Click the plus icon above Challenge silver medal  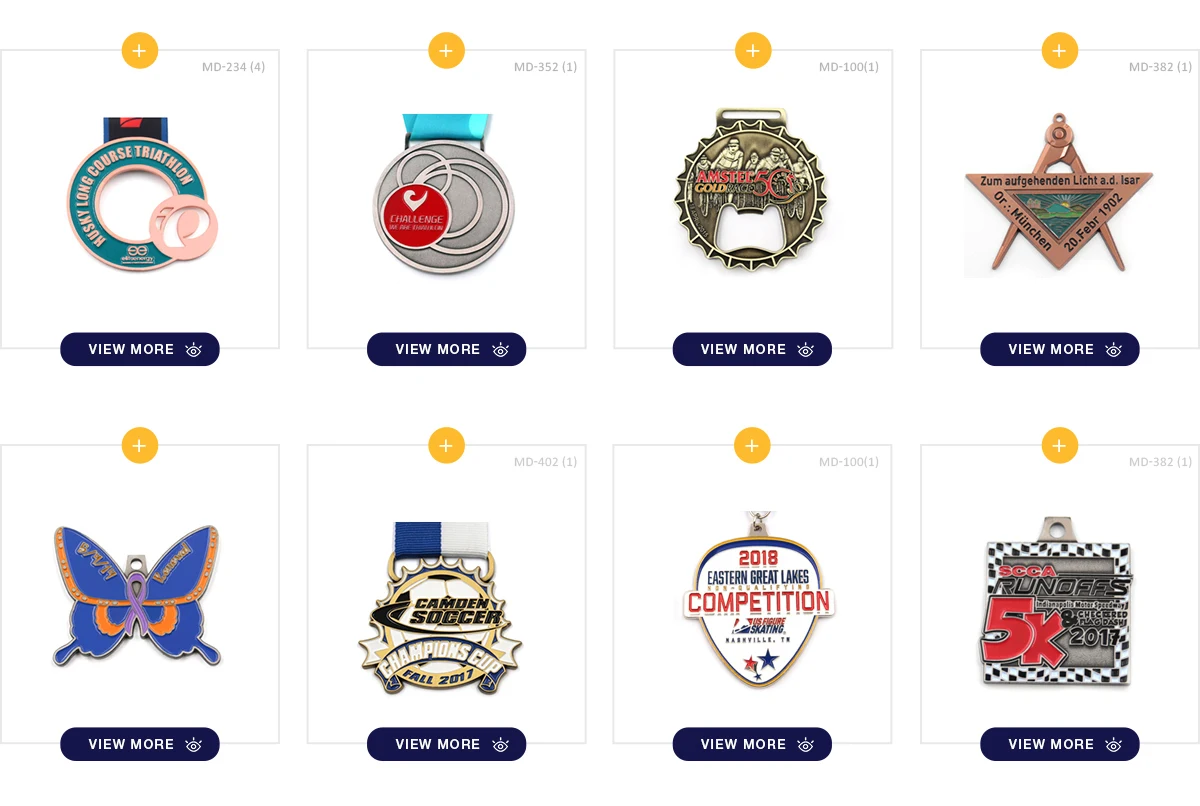coord(446,50)
